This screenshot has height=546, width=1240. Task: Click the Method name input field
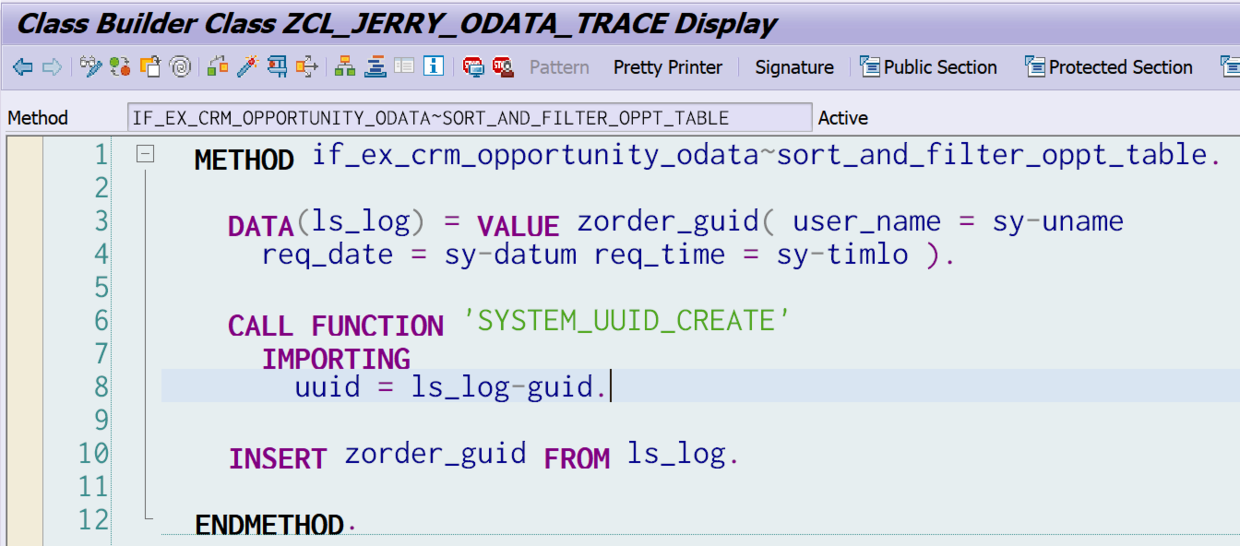470,118
